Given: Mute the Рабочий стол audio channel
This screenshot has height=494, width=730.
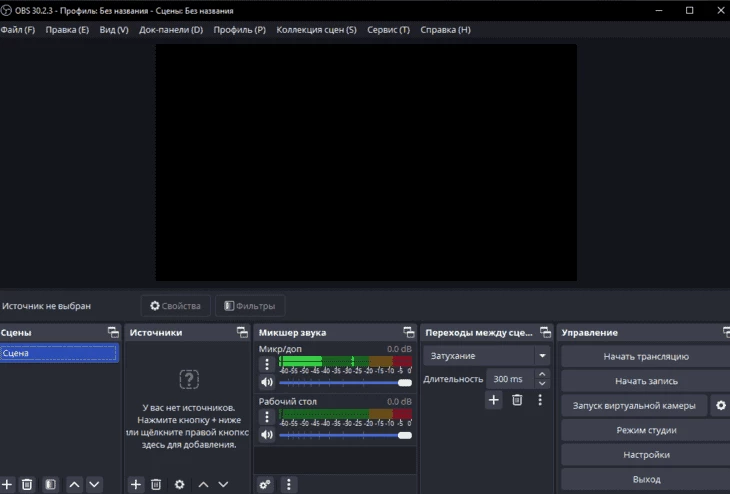Looking at the screenshot, I should pos(267,435).
